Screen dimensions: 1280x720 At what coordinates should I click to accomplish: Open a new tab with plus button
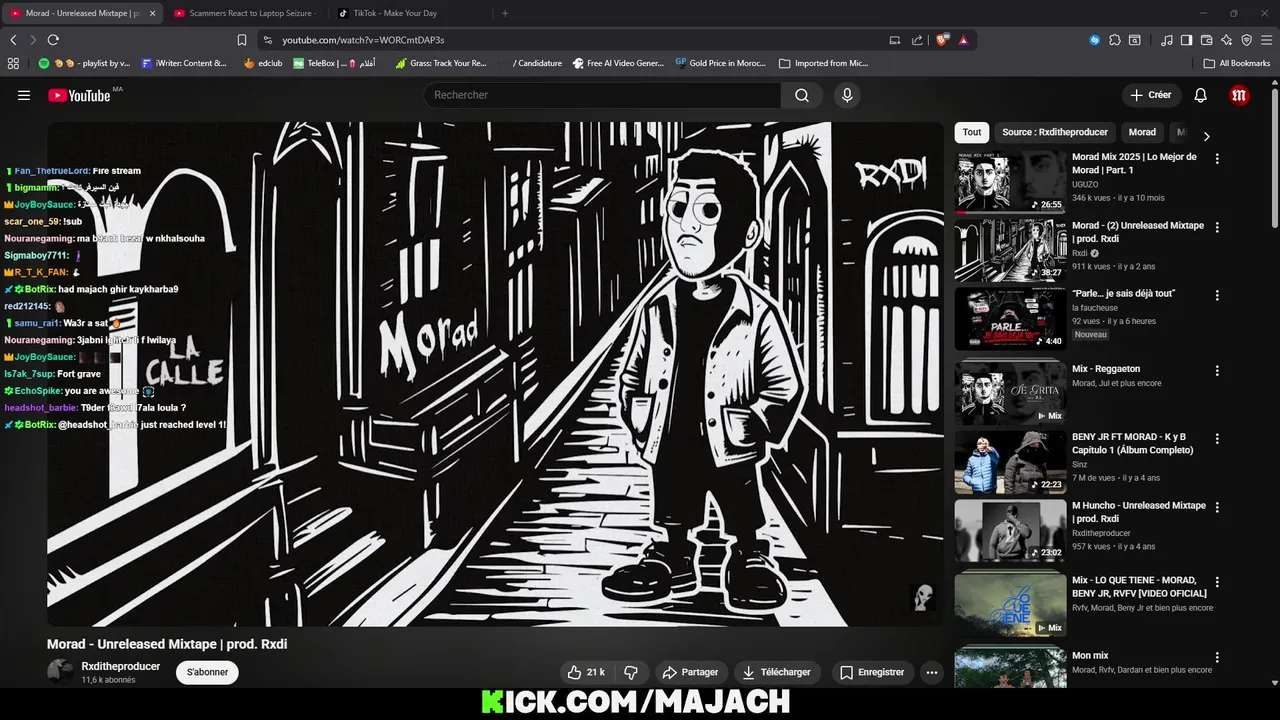click(x=505, y=13)
